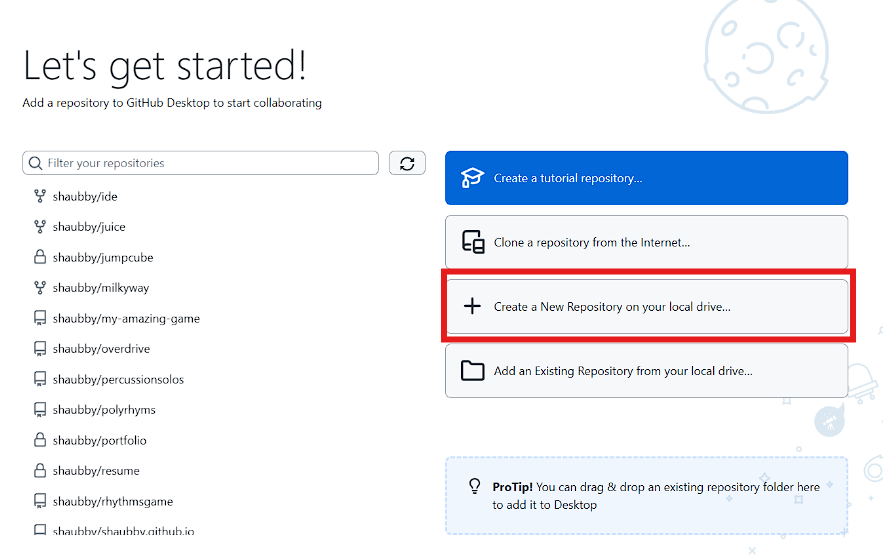Click the magnifier icon in filter box
This screenshot has width=883, height=555.
coord(36,163)
